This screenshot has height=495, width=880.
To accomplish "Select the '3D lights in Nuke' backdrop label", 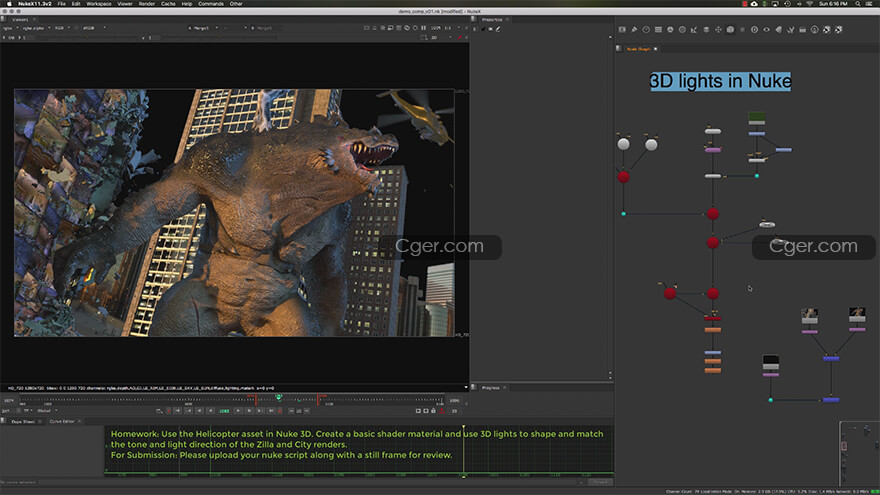I will point(721,81).
